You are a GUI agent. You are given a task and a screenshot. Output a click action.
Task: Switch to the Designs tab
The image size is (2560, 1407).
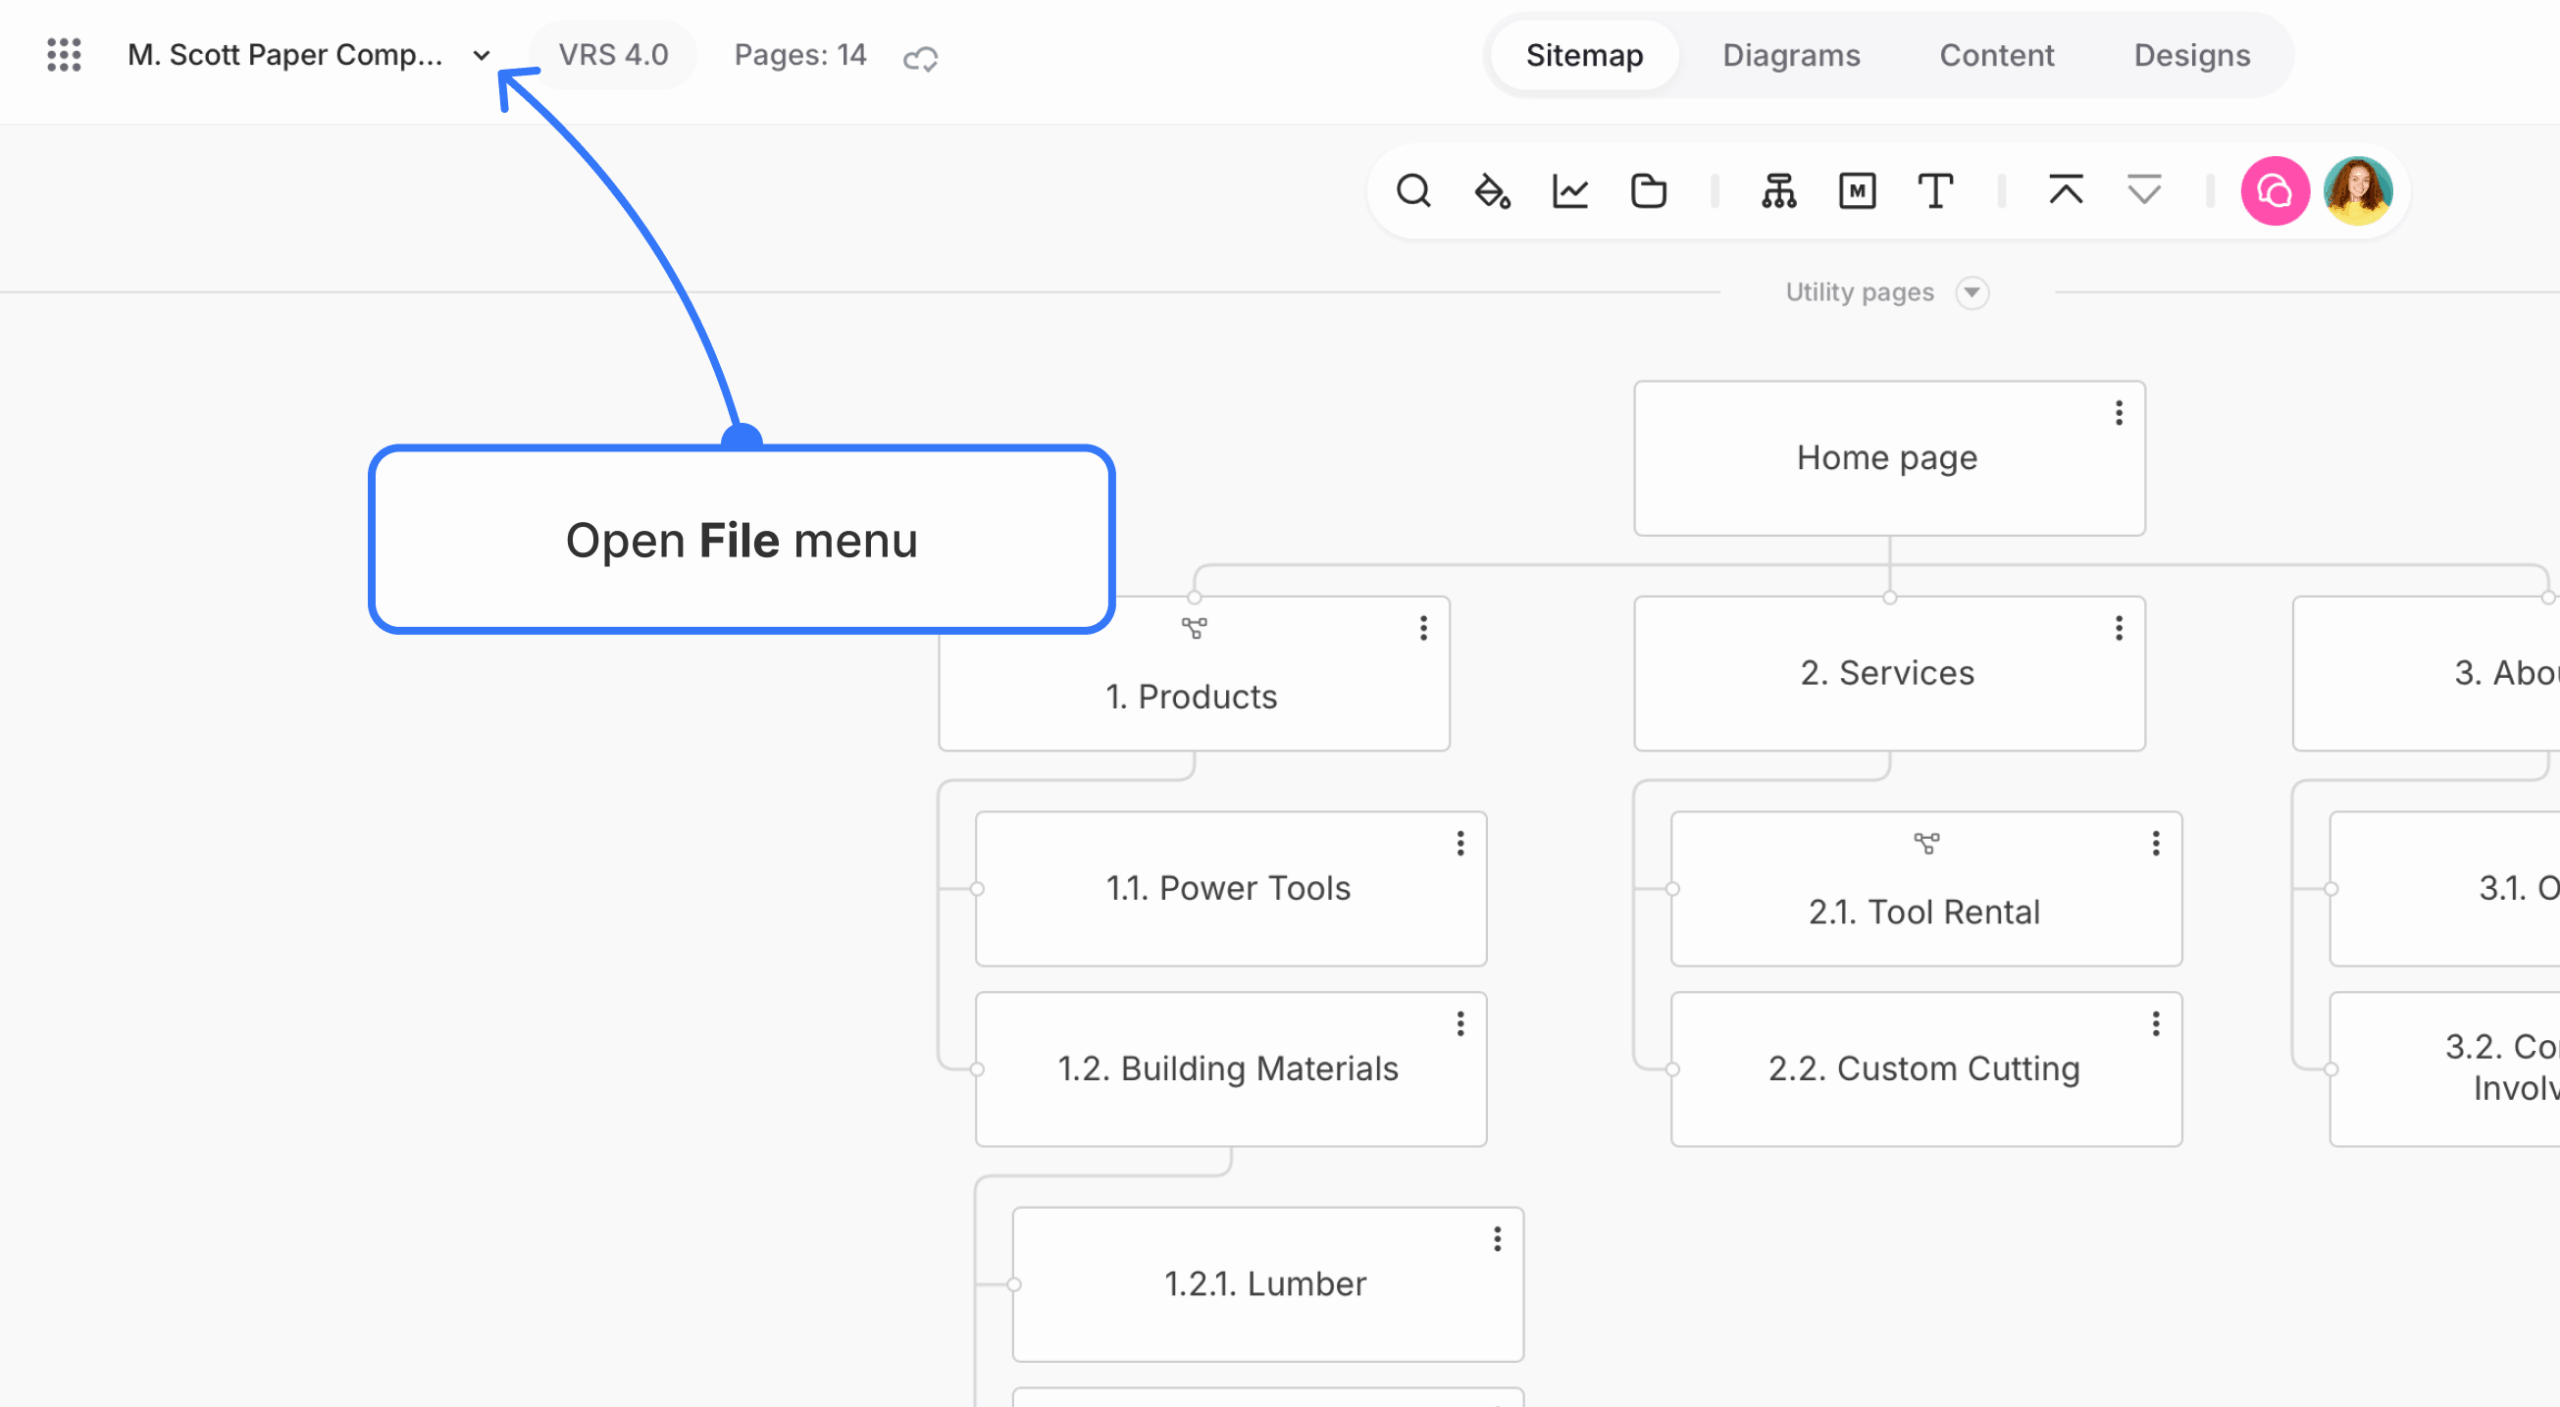point(2192,55)
